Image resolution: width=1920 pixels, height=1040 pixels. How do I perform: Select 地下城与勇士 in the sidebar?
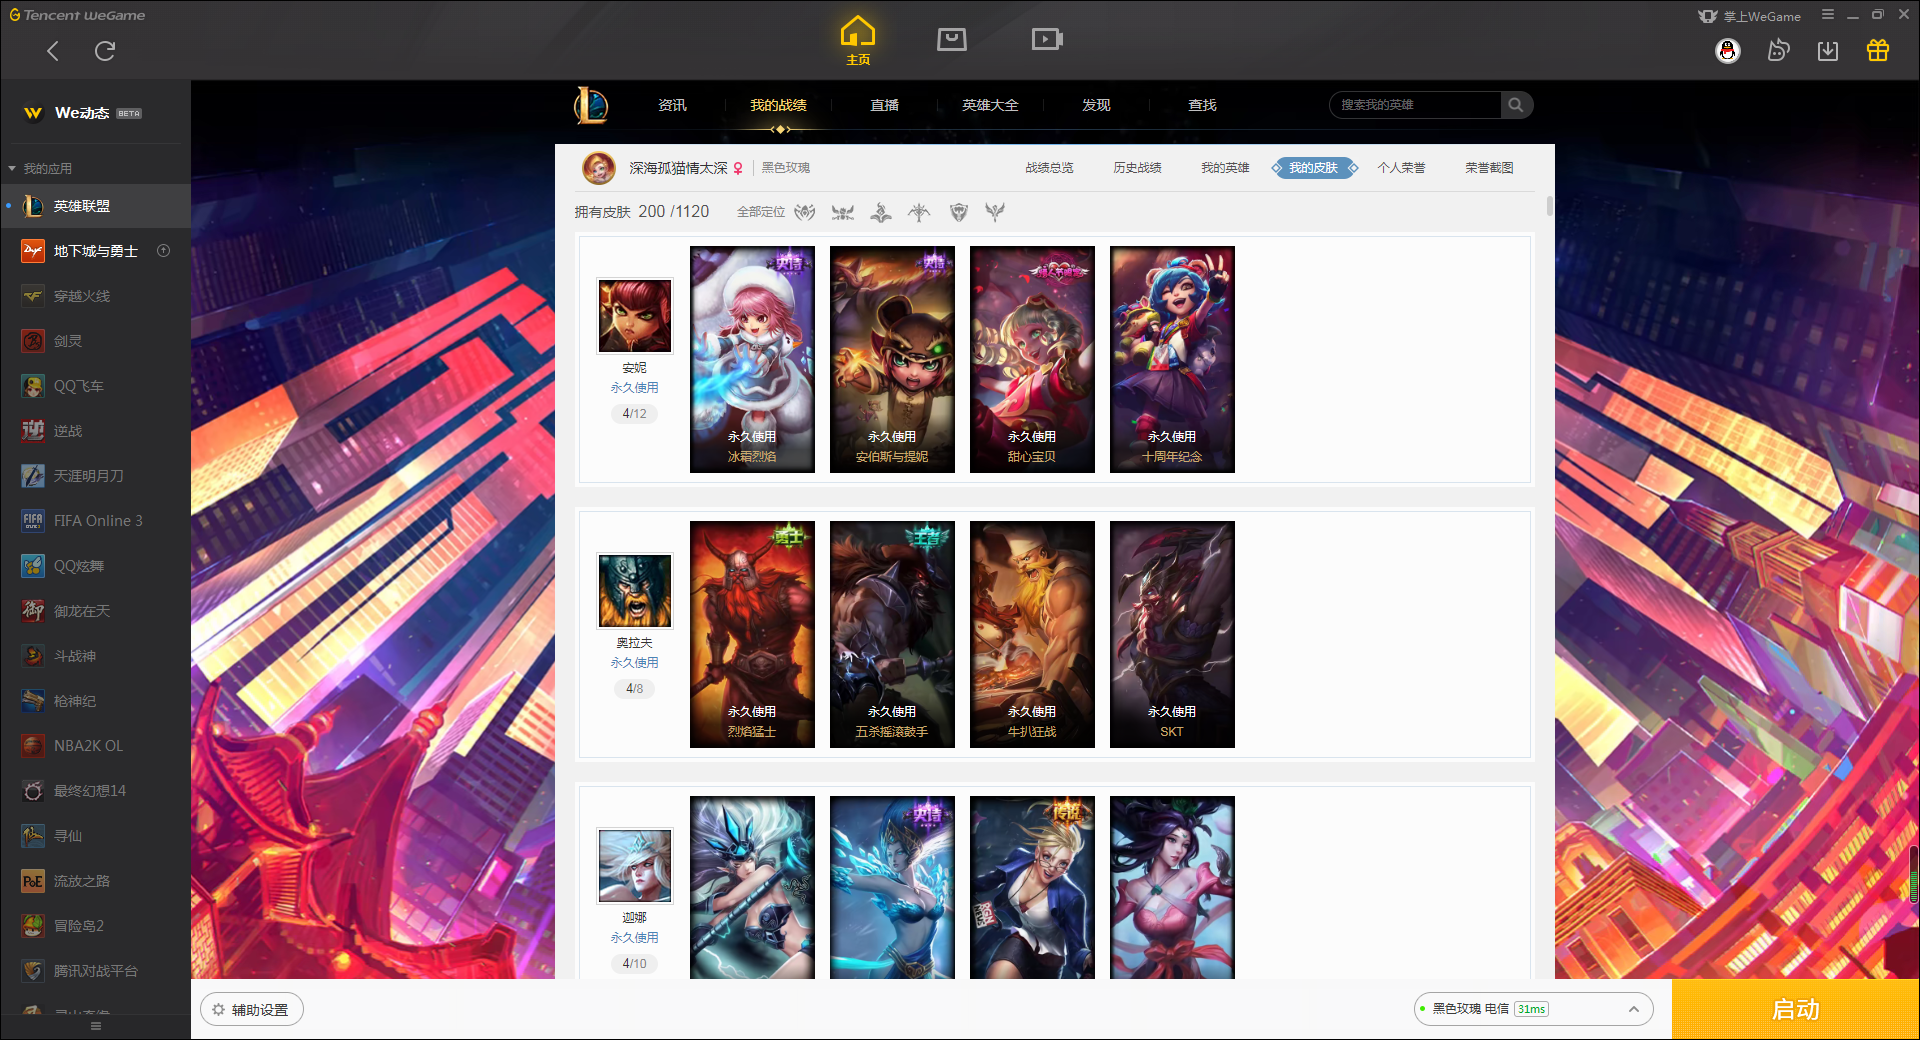(95, 251)
